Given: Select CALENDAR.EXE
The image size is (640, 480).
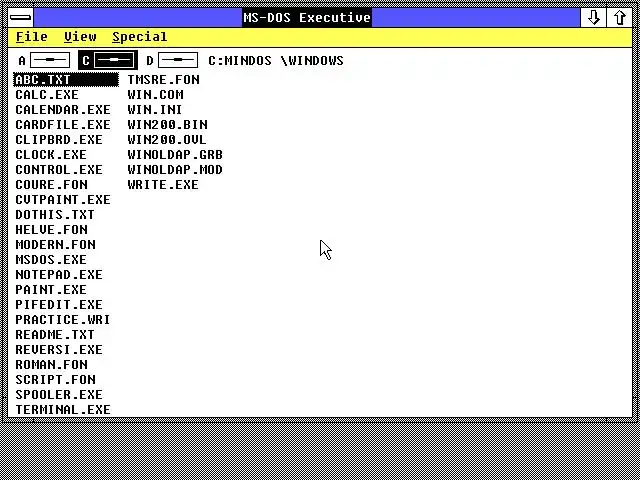Looking at the screenshot, I should point(63,110).
